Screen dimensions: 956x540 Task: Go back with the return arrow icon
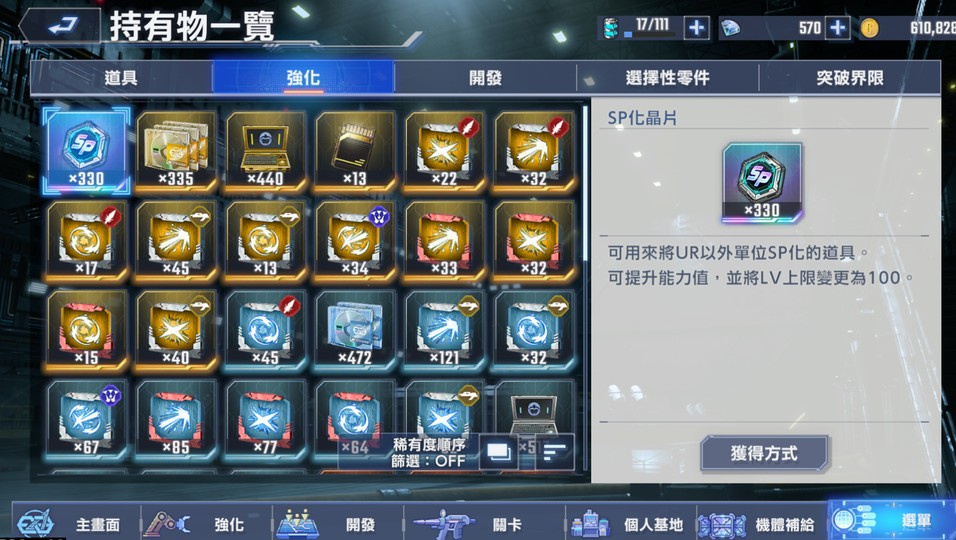point(61,26)
